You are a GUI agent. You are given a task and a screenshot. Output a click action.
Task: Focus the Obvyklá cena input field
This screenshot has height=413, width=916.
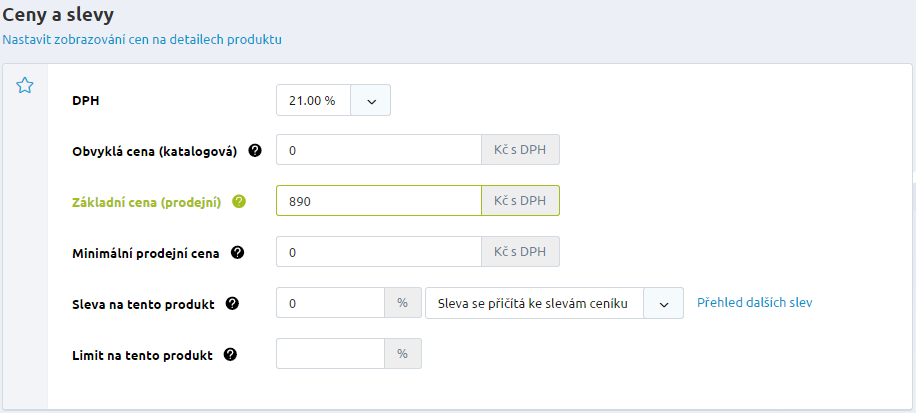(x=378, y=150)
